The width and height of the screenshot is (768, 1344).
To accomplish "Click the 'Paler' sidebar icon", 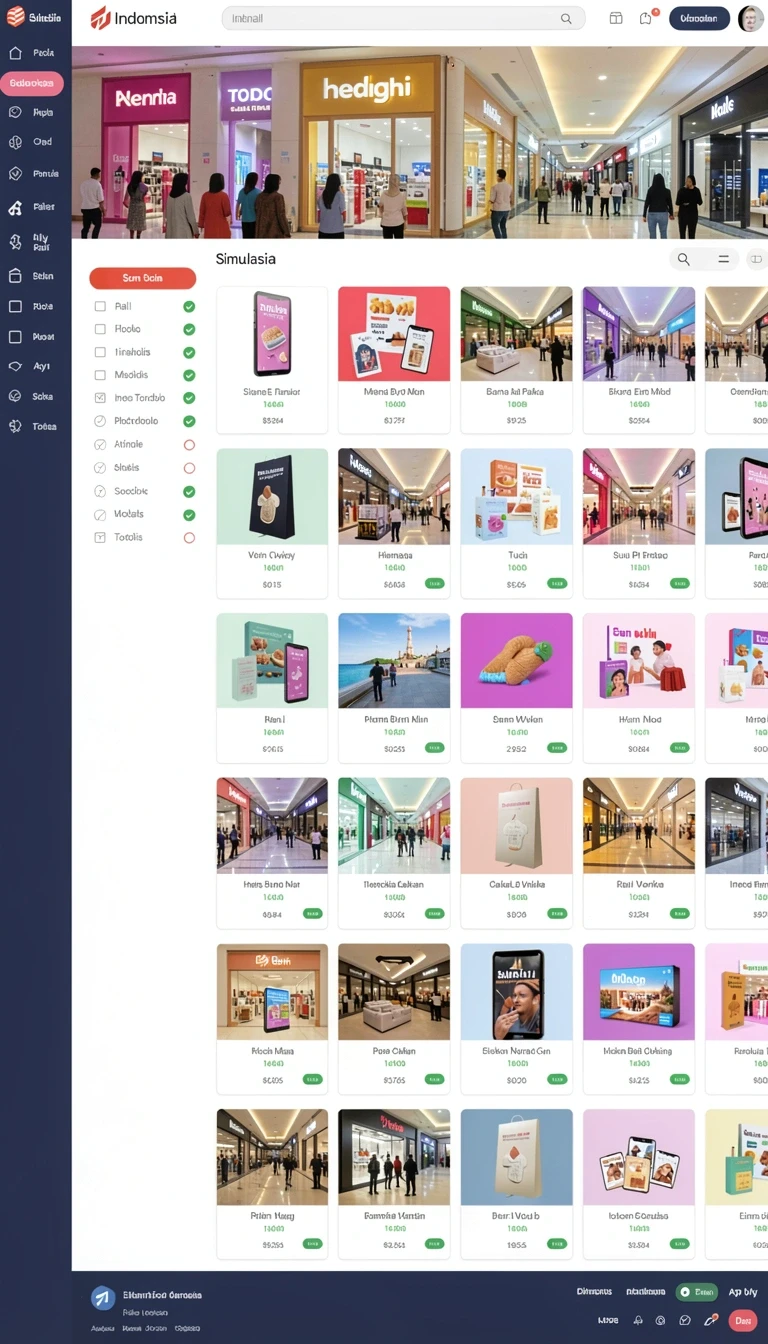I will click(x=15, y=207).
